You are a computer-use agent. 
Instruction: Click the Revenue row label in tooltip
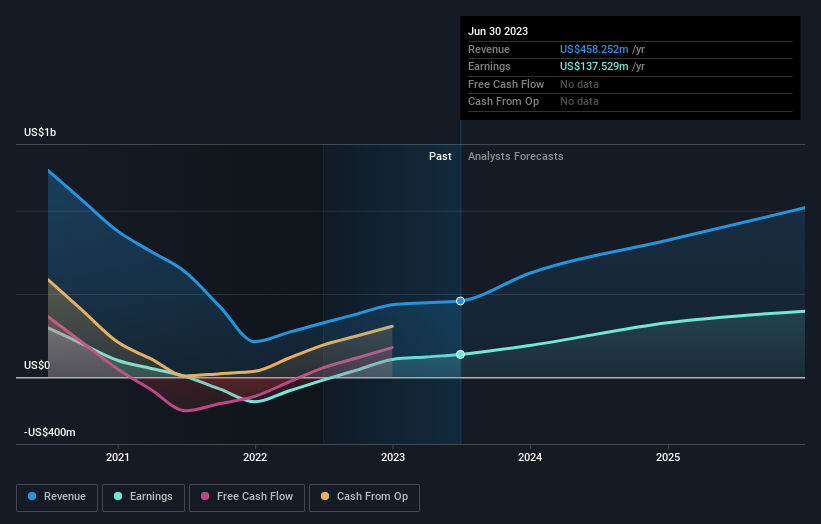coord(489,49)
